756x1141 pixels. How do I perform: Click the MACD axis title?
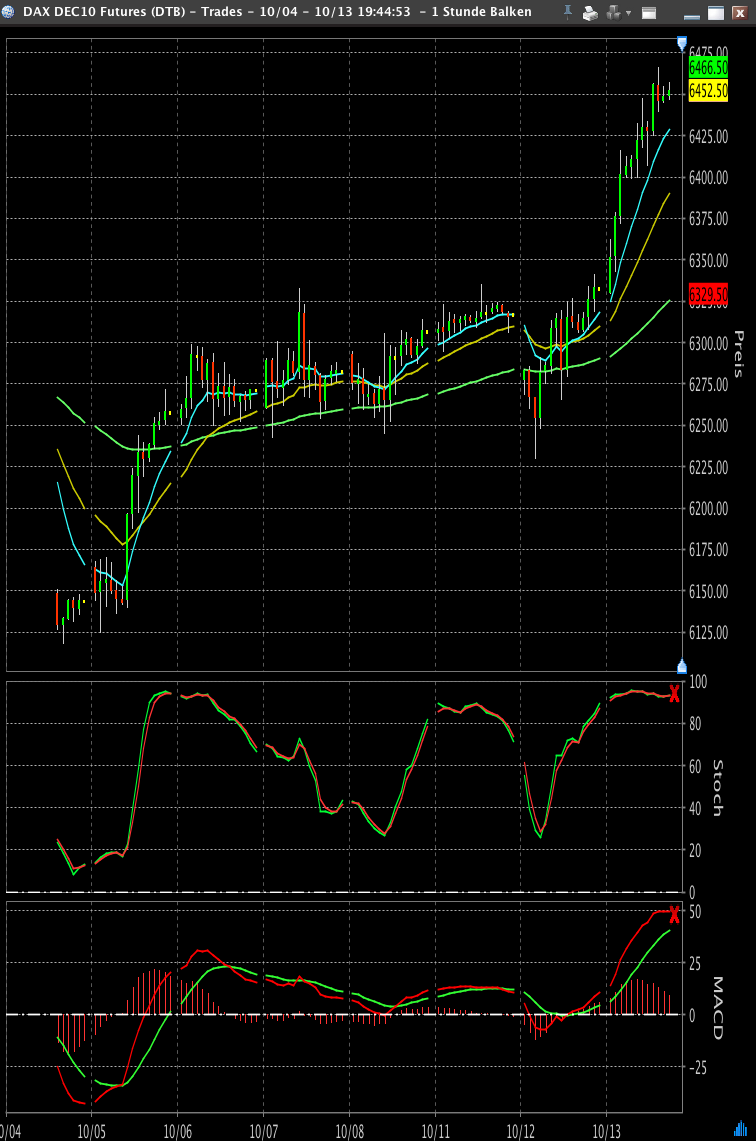pyautogui.click(x=717, y=1008)
